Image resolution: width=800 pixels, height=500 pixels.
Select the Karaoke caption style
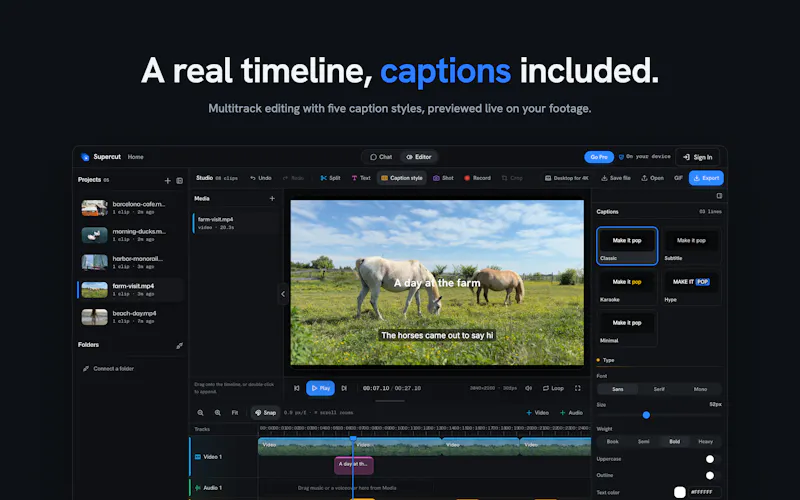[627, 287]
